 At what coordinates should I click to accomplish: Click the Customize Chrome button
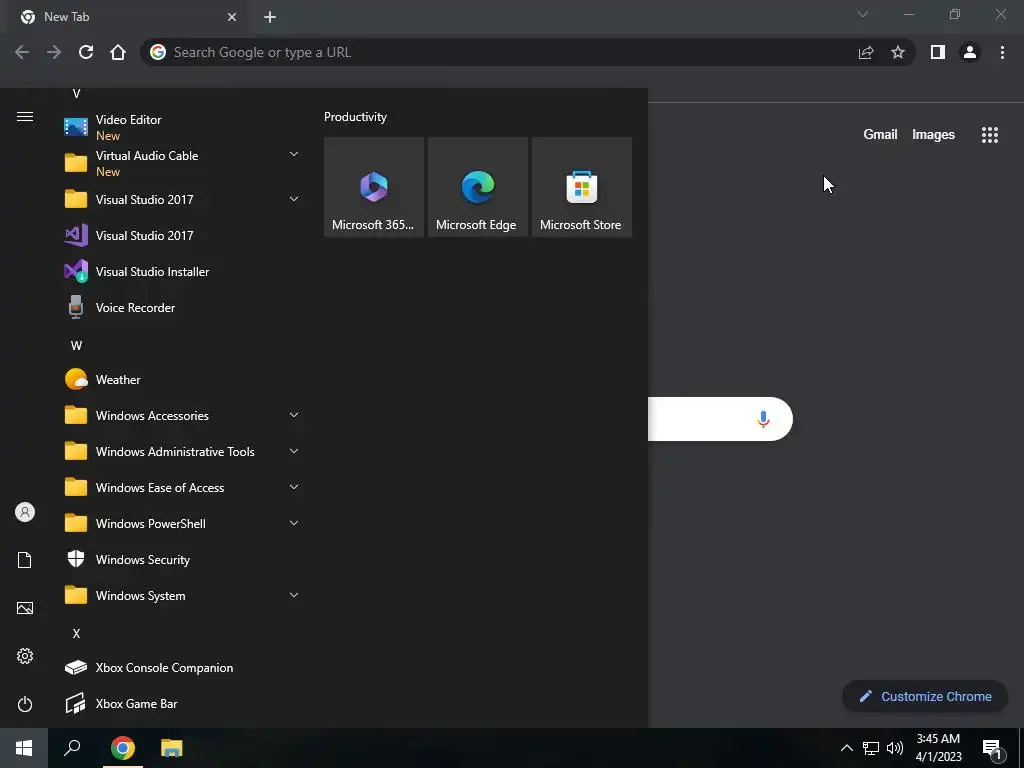tap(925, 696)
